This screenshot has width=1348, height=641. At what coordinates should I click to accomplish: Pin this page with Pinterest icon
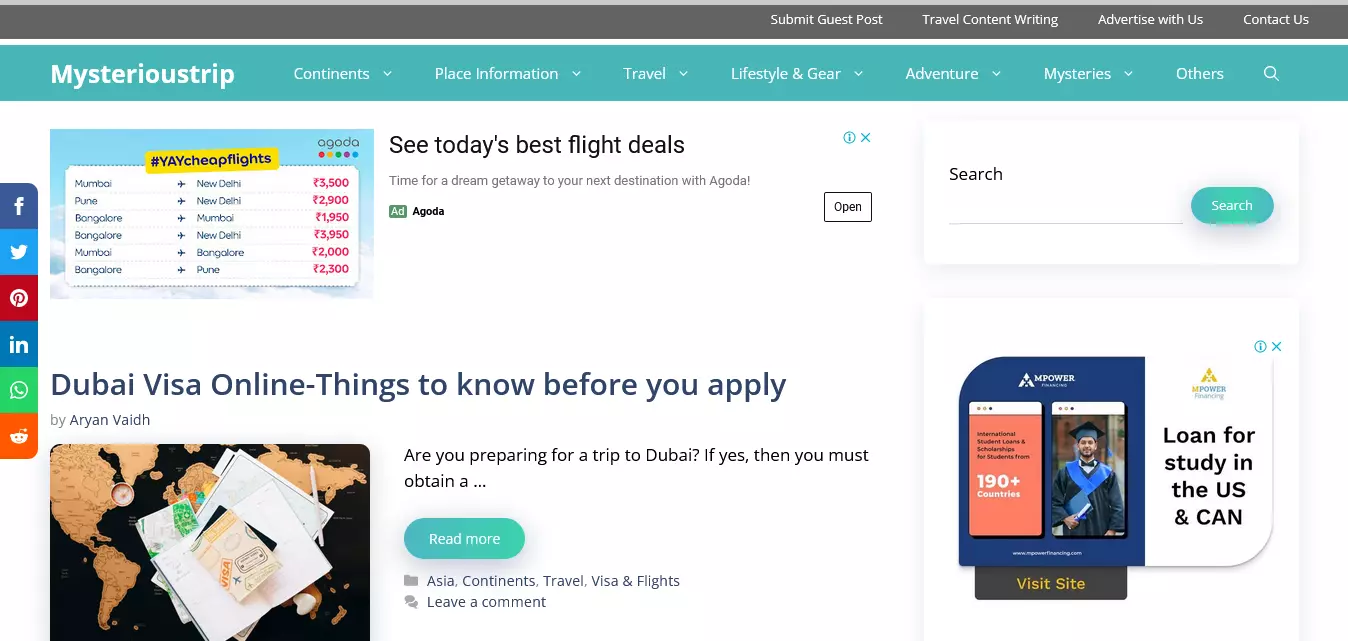tap(19, 298)
